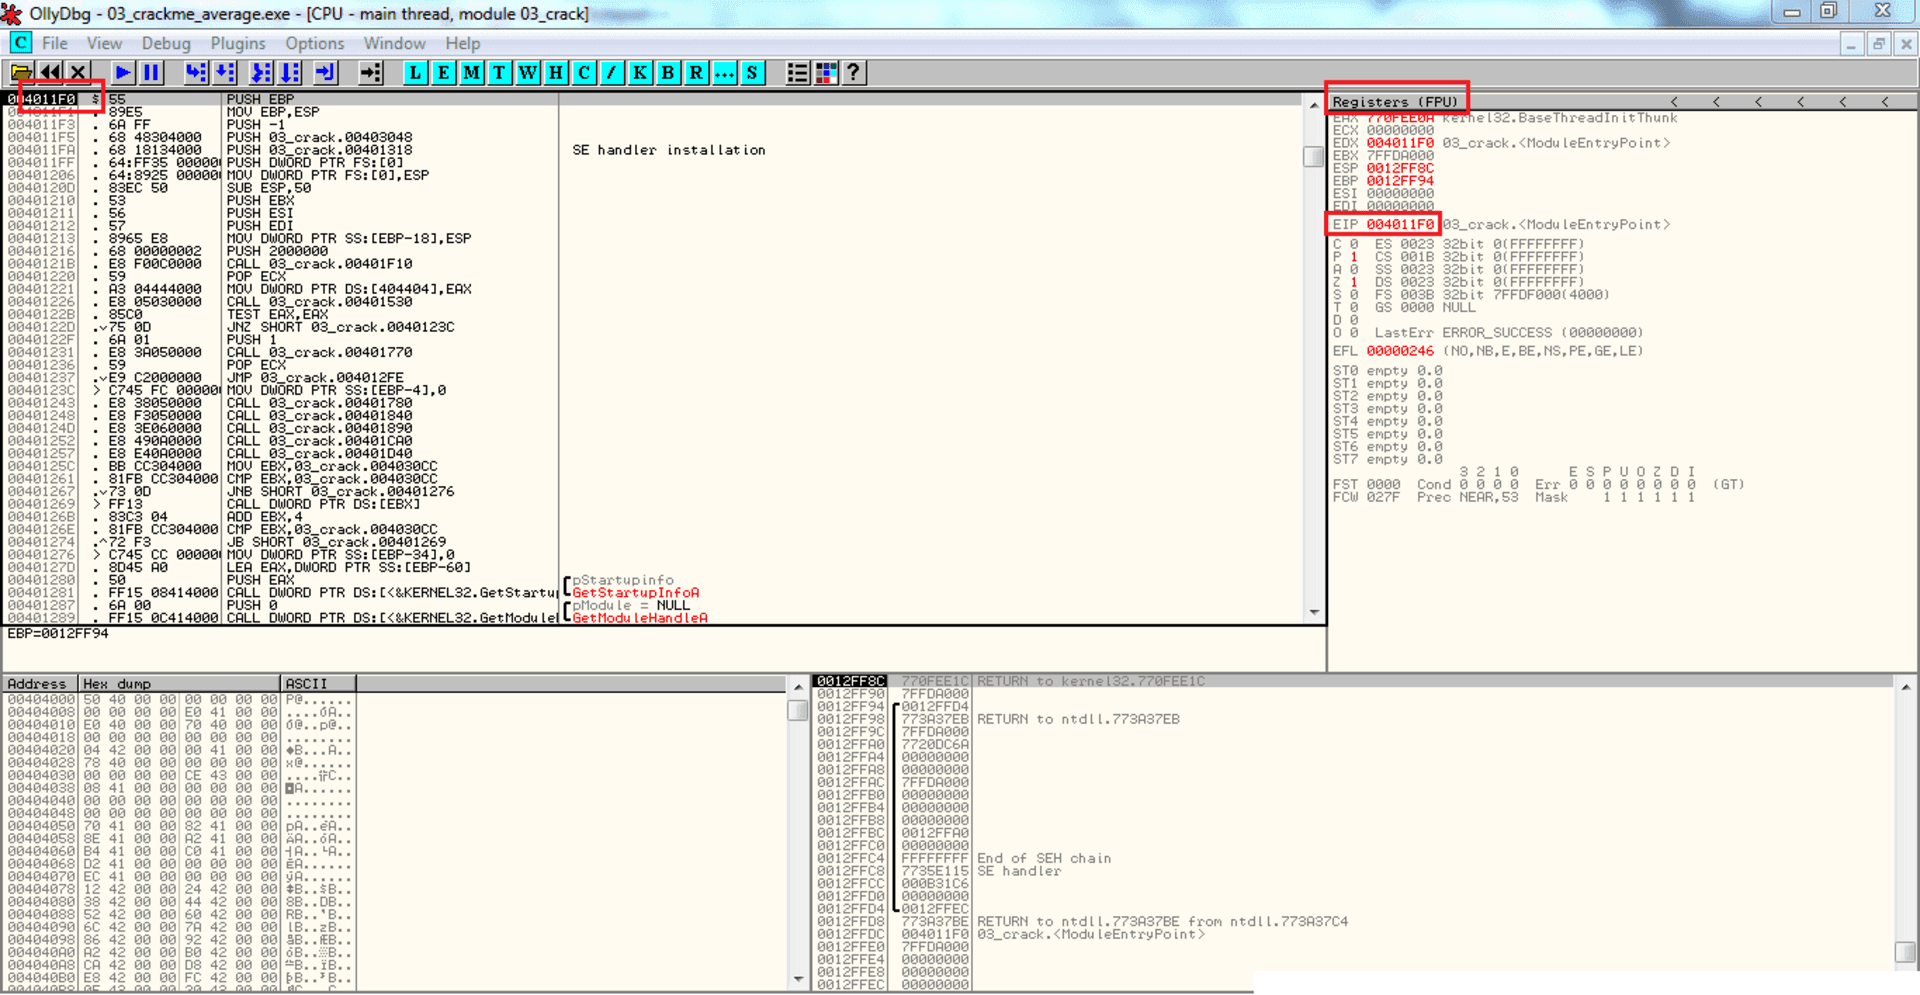Select the GetStartupInfoA comment text
Screen dimensions: 1920x995
636,593
